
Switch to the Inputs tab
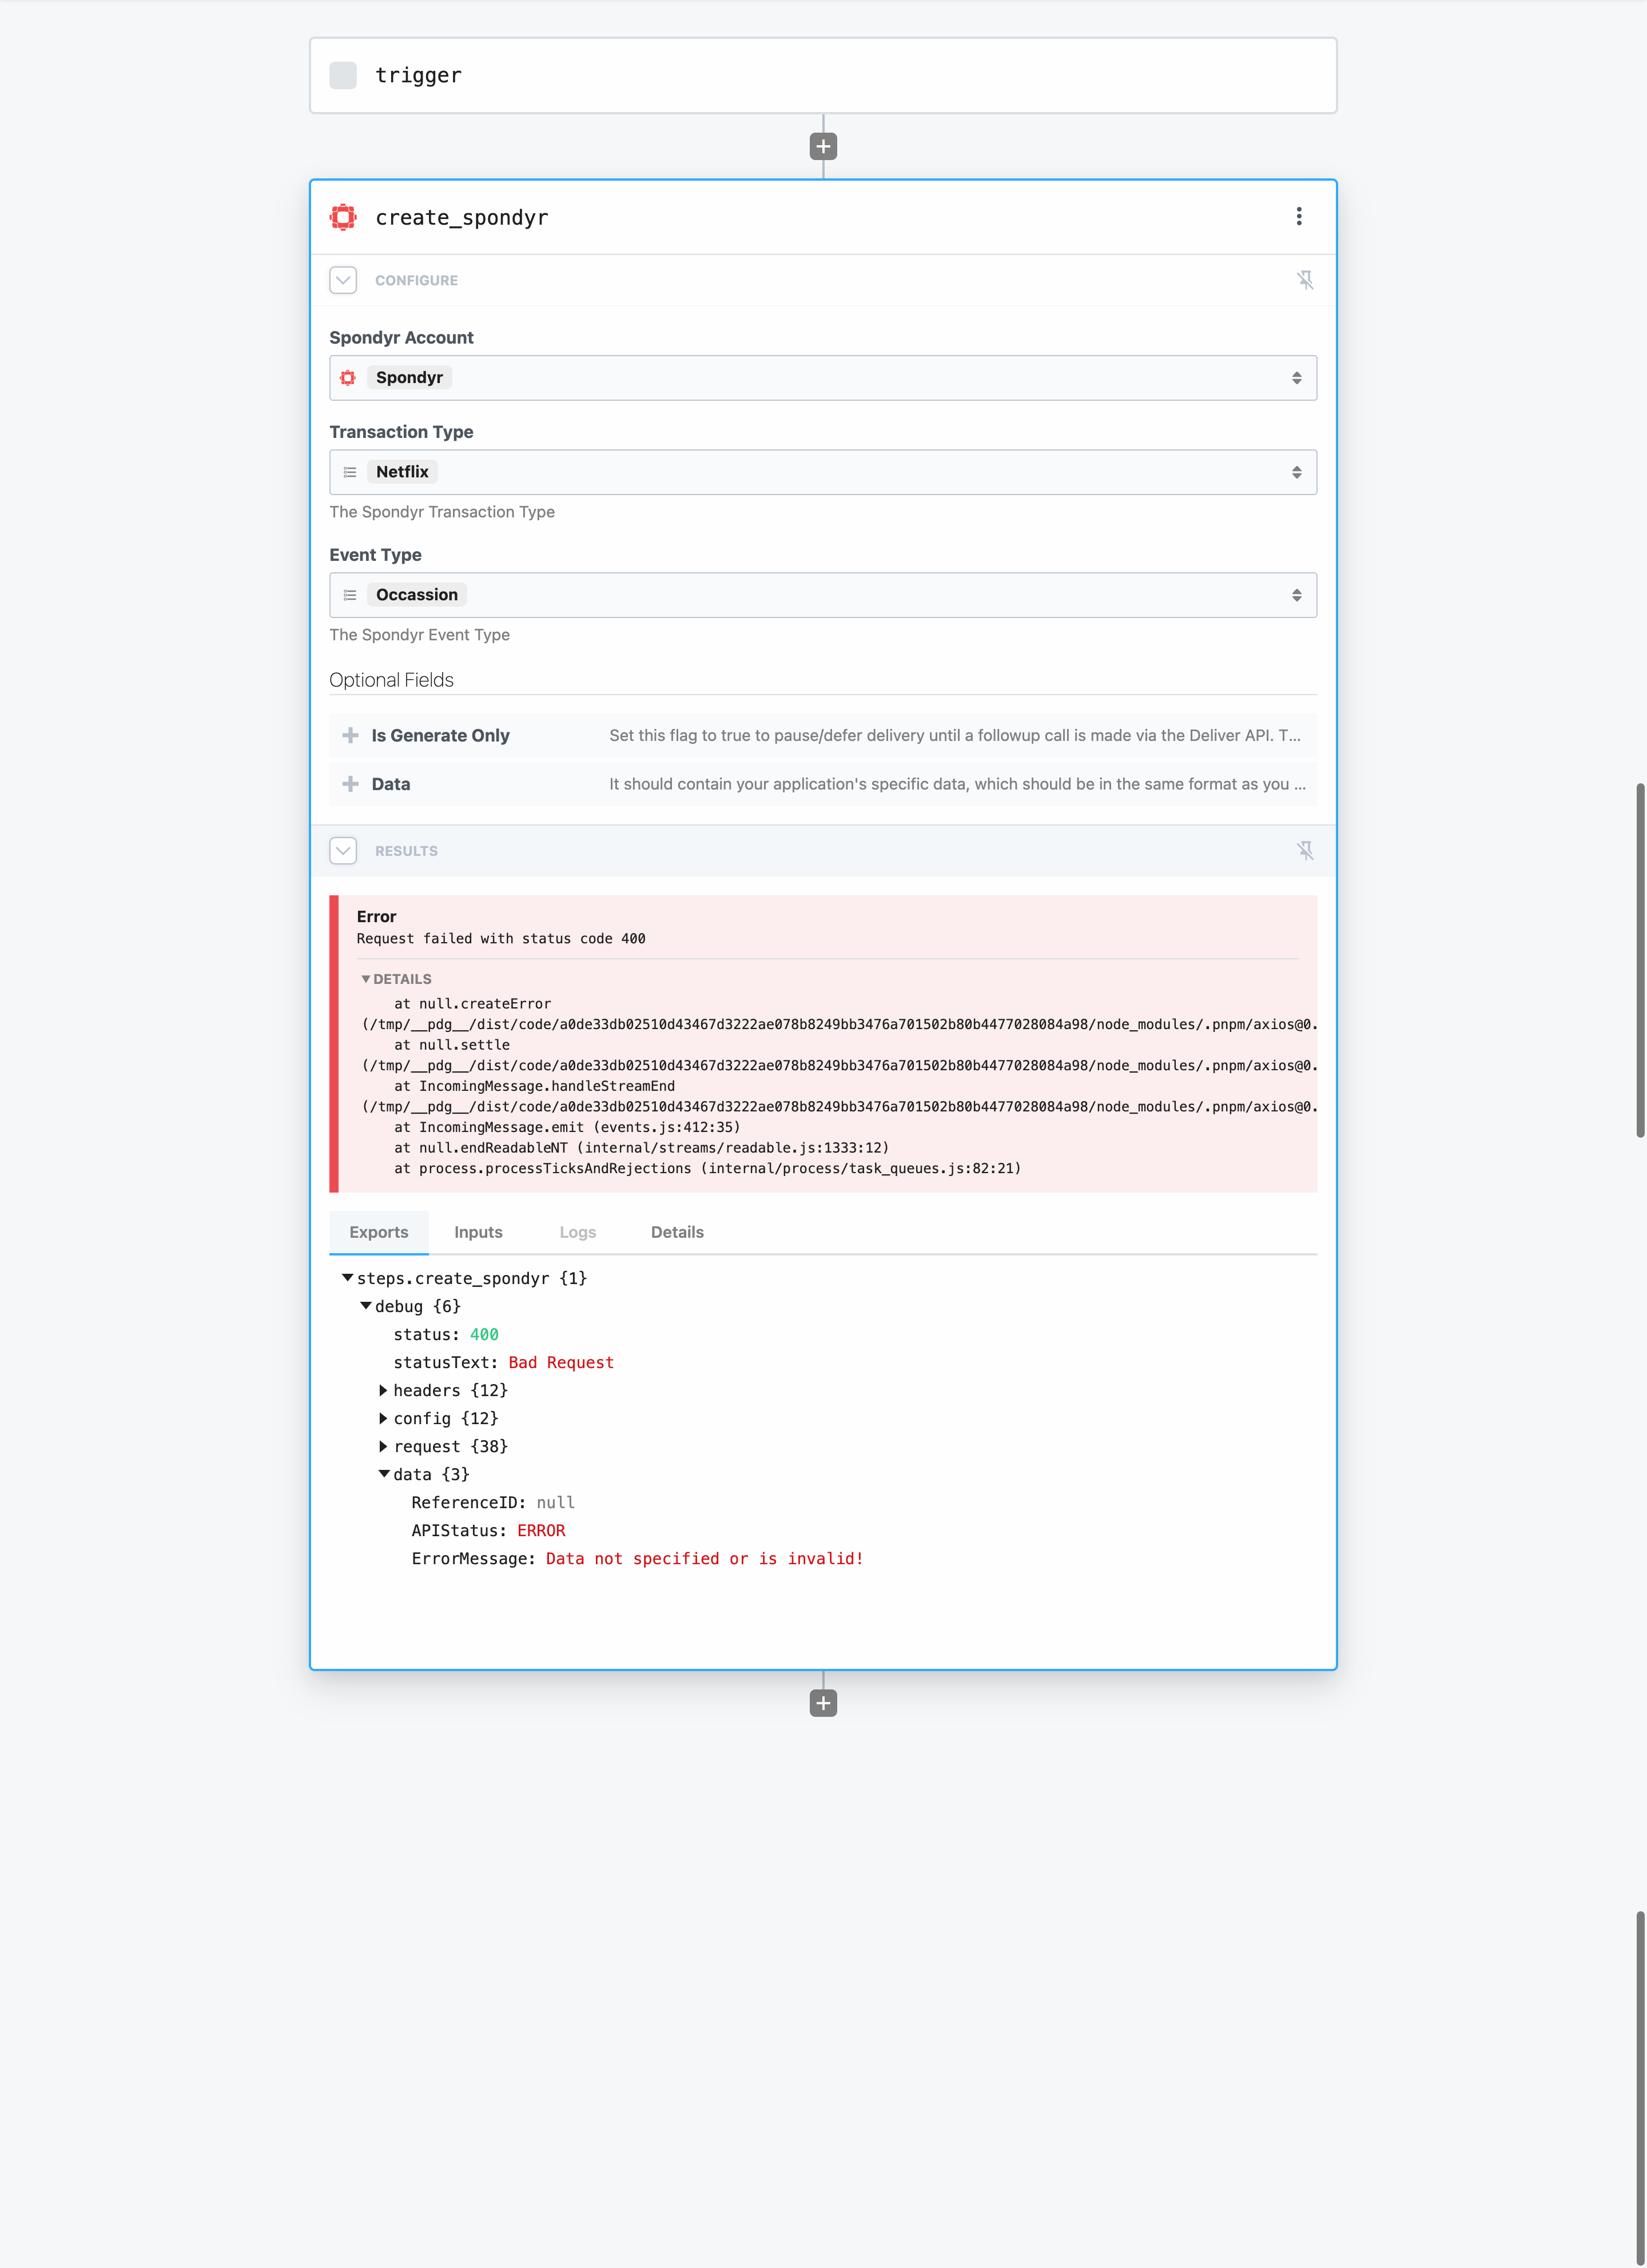click(x=478, y=1232)
